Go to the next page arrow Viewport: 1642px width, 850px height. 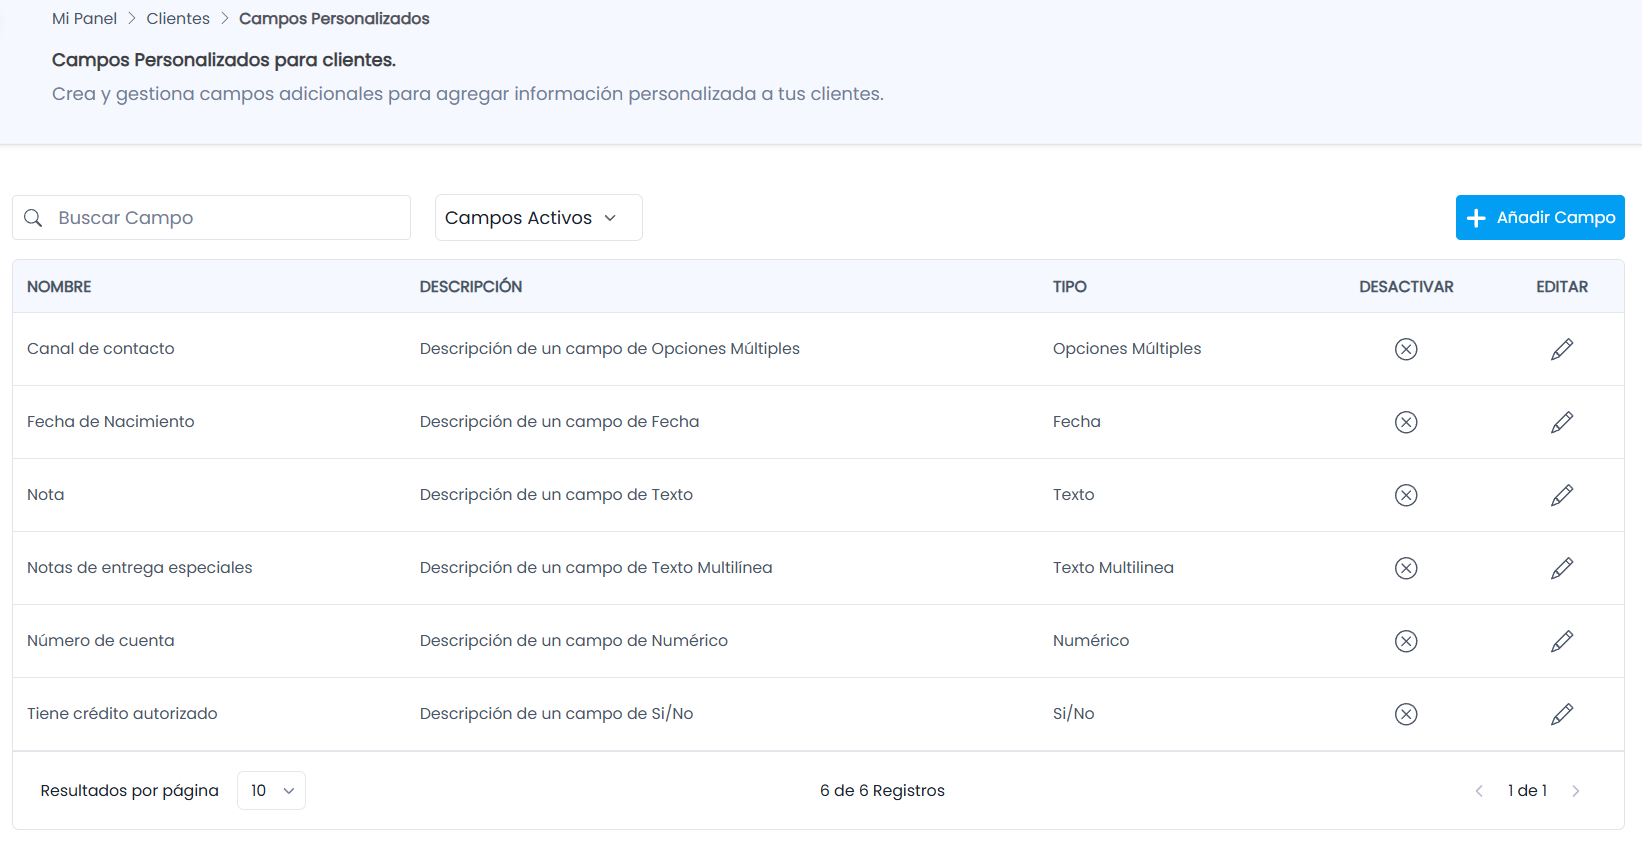click(1576, 791)
